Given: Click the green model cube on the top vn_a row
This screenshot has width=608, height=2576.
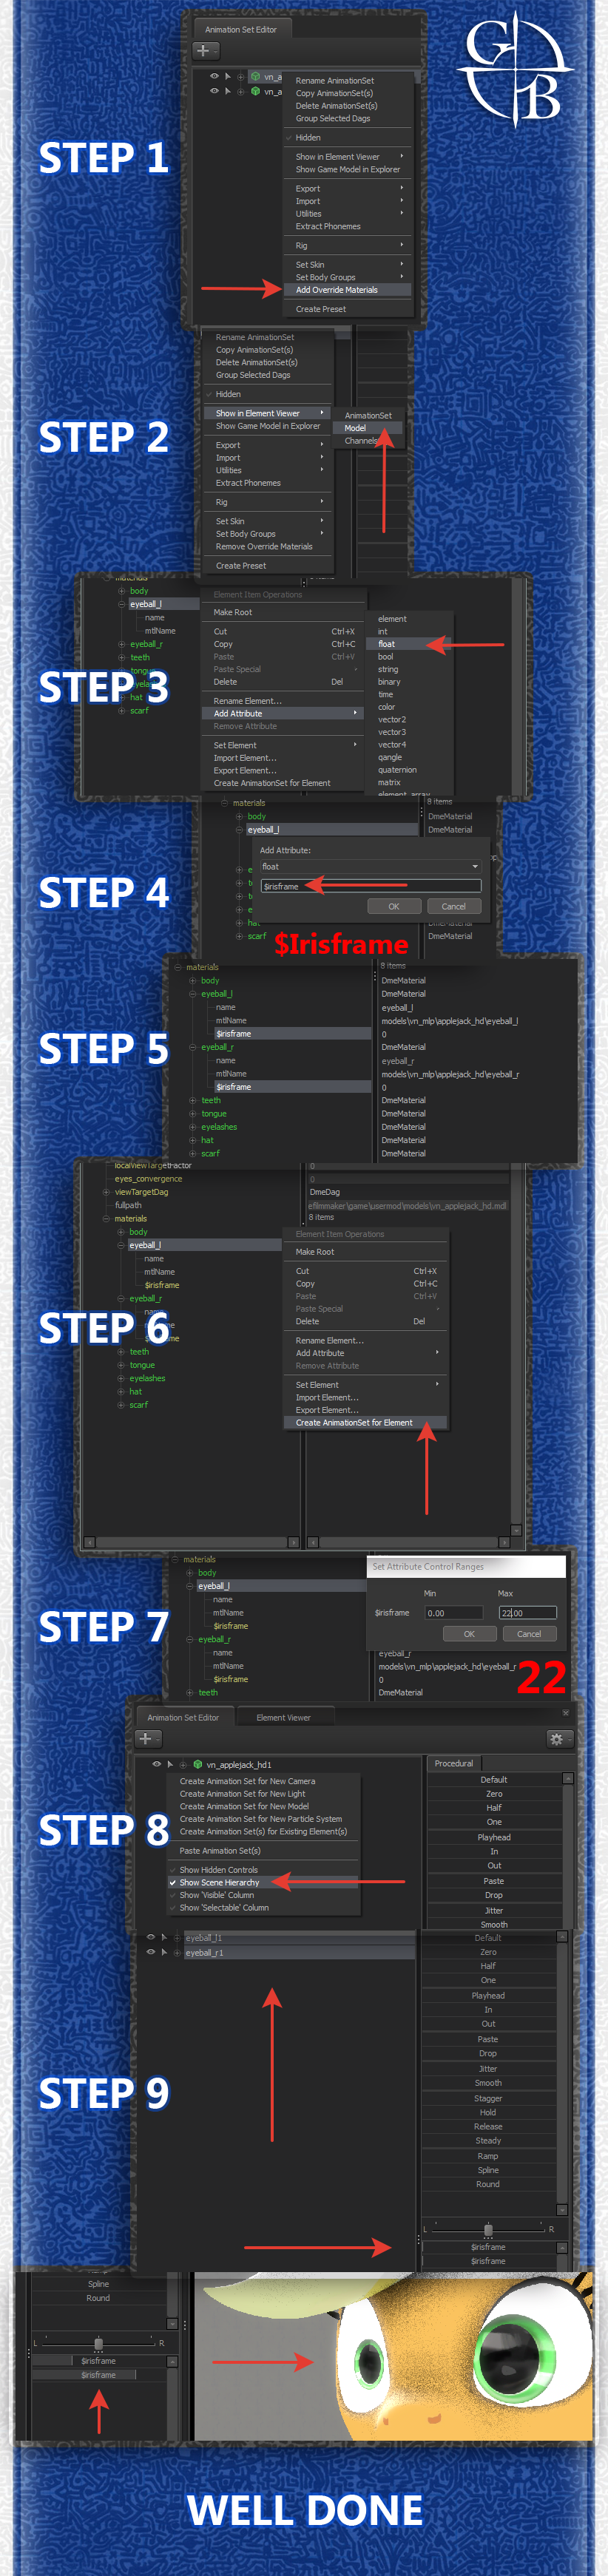Looking at the screenshot, I should tap(255, 76).
